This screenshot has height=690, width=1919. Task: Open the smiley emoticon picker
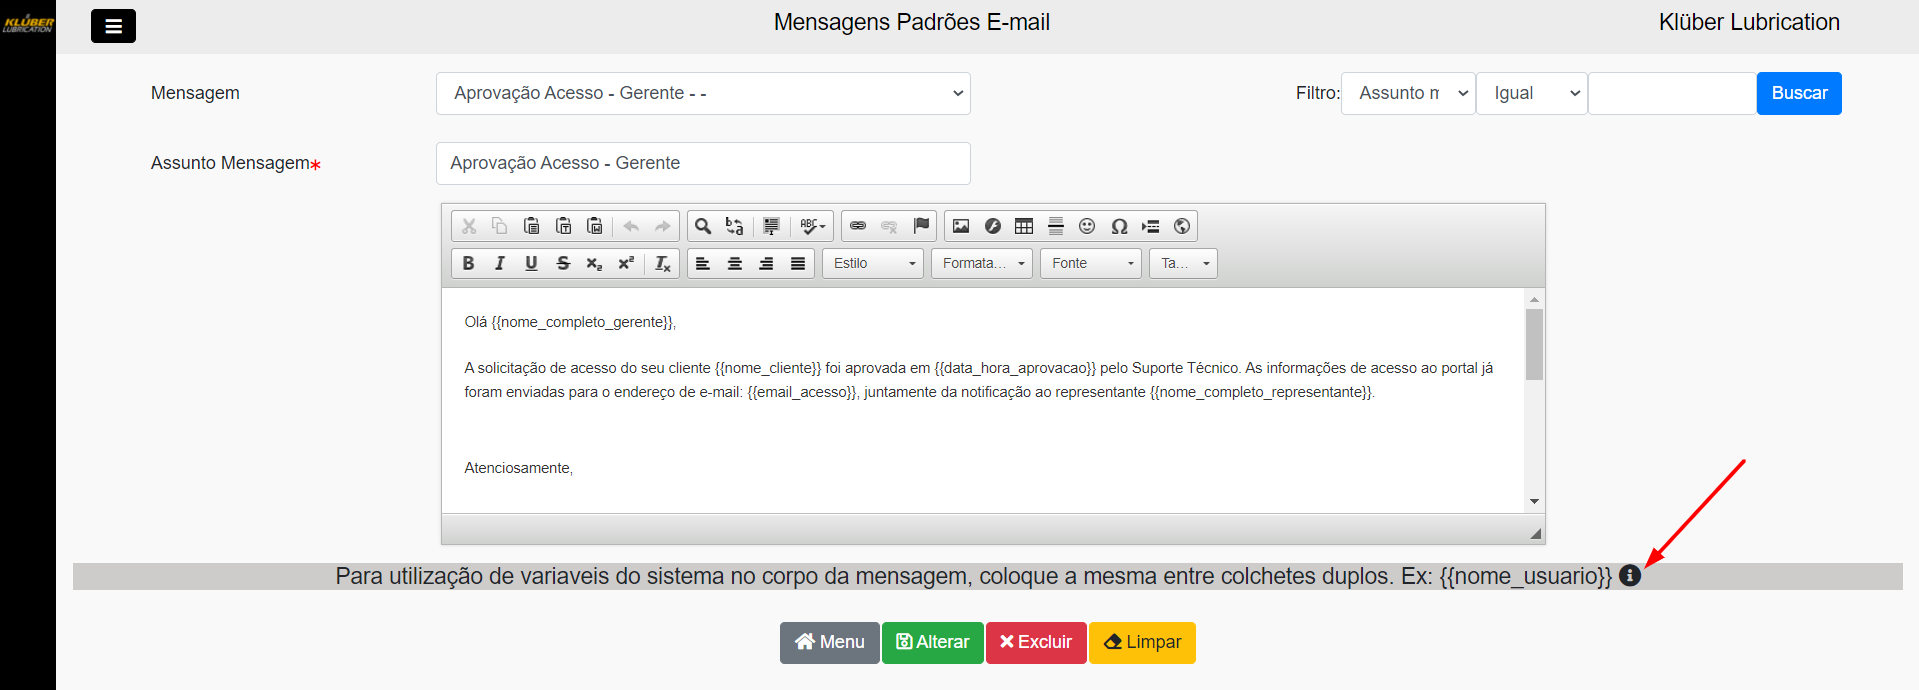pos(1087,226)
